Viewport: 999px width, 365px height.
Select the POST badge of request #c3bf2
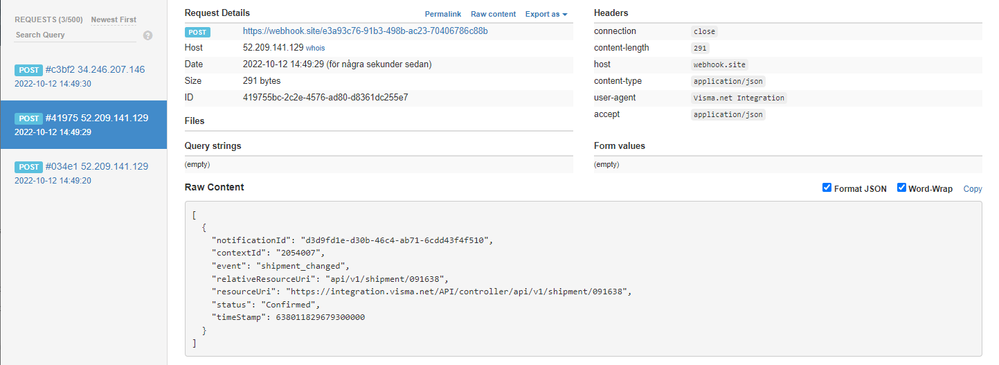28,70
